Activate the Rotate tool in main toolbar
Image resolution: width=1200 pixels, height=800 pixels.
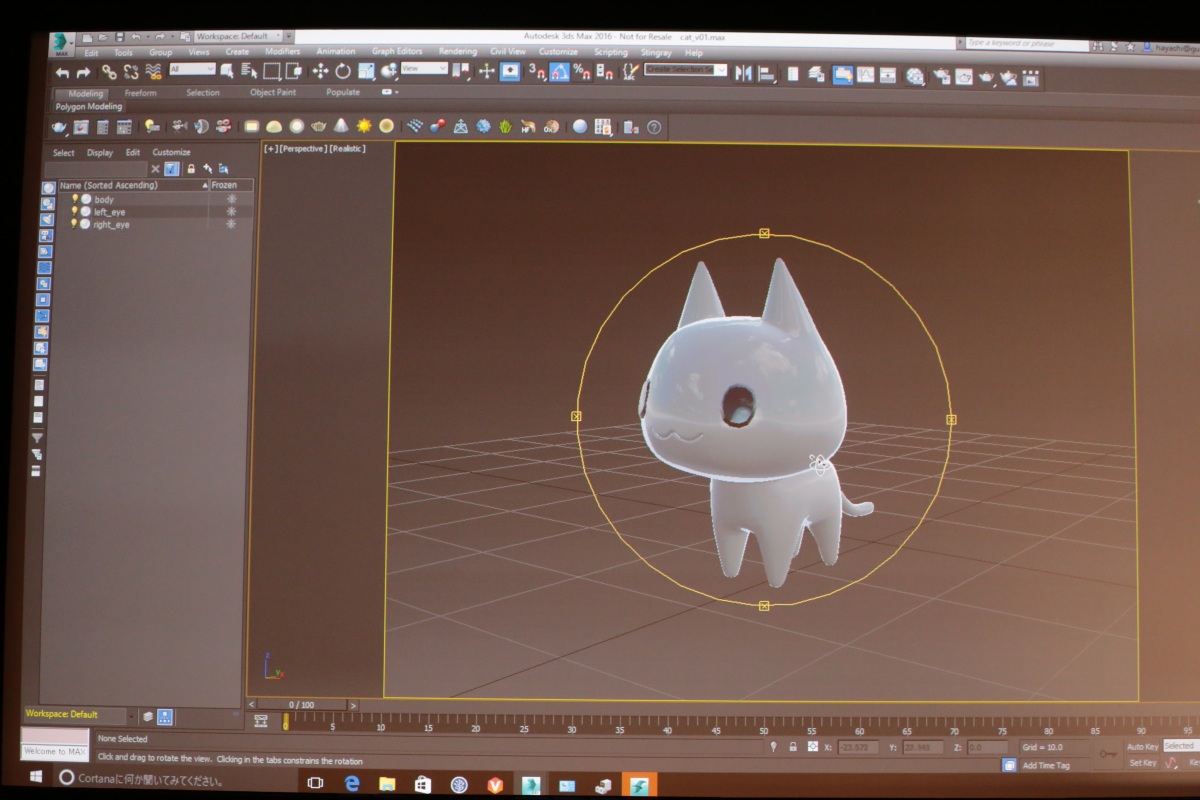pos(343,71)
